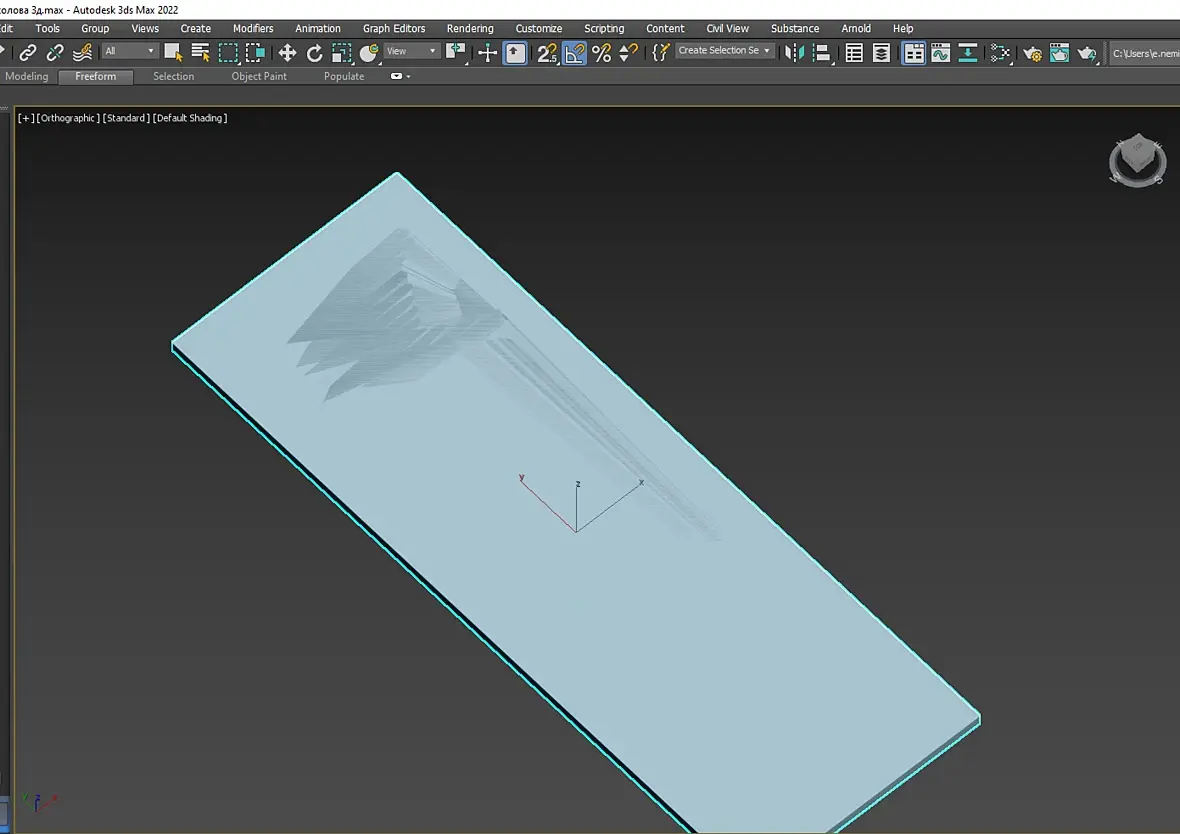The height and width of the screenshot is (834, 1180).
Task: Open the selection filter 'All' dropdown
Action: coord(130,51)
